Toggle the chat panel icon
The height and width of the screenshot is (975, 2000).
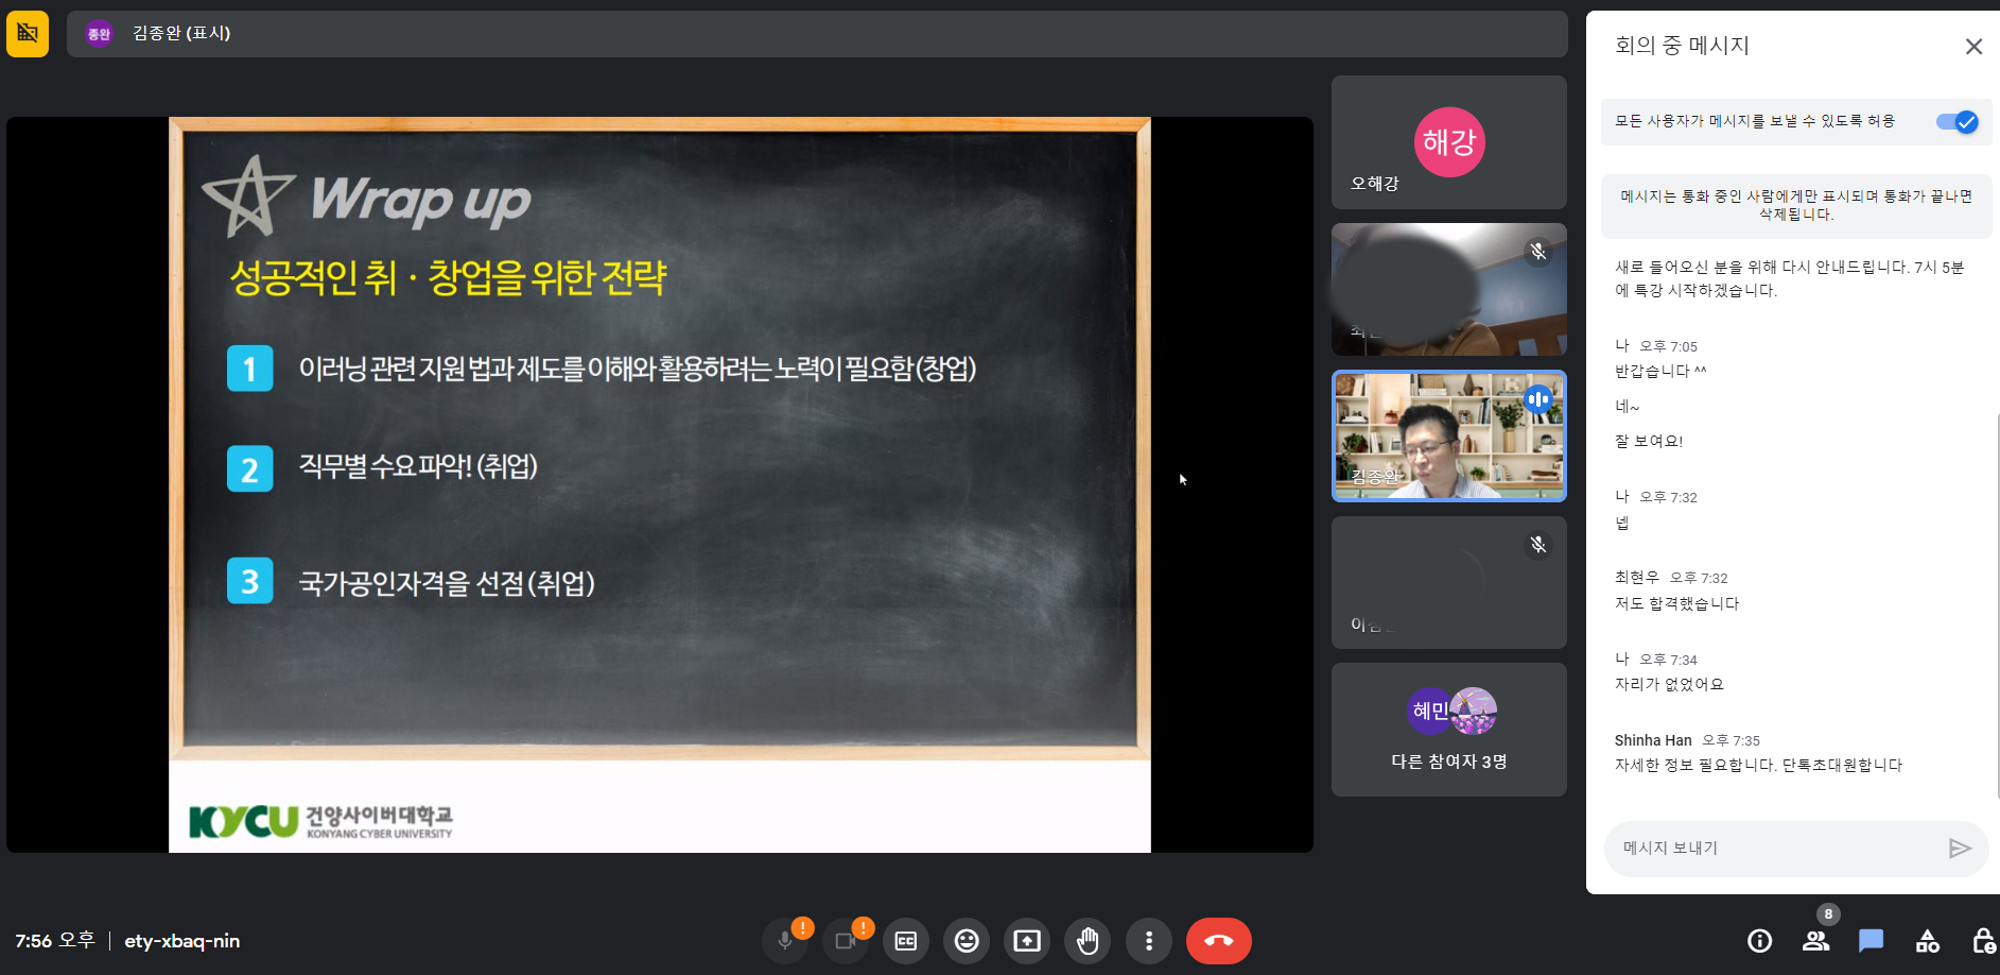[1871, 941]
